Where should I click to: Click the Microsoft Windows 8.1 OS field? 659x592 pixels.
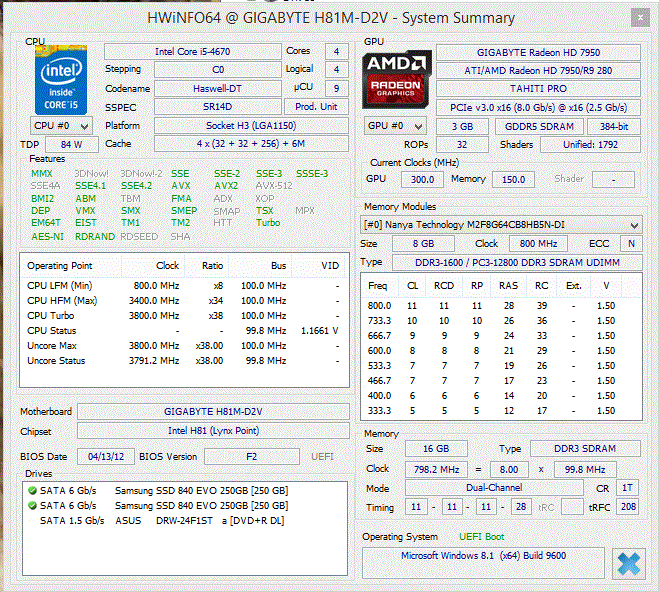[x=483, y=563]
